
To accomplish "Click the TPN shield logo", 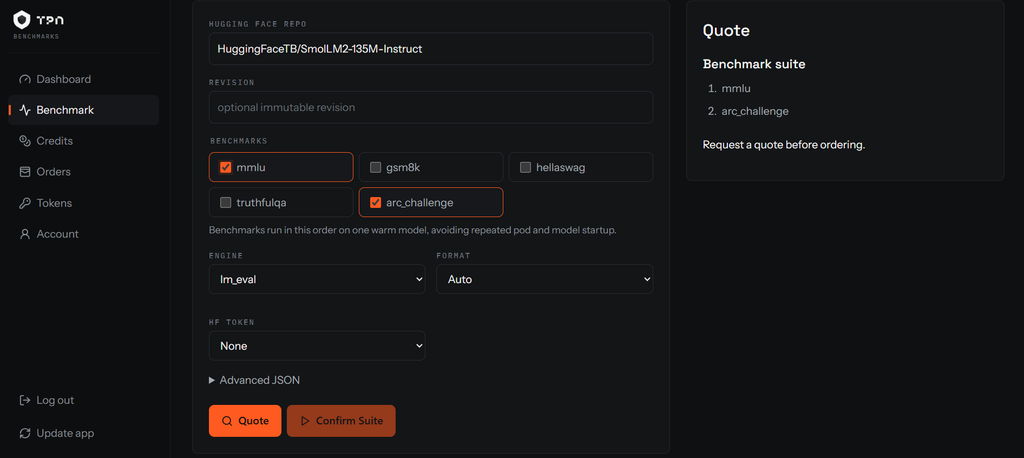I will tap(22, 20).
